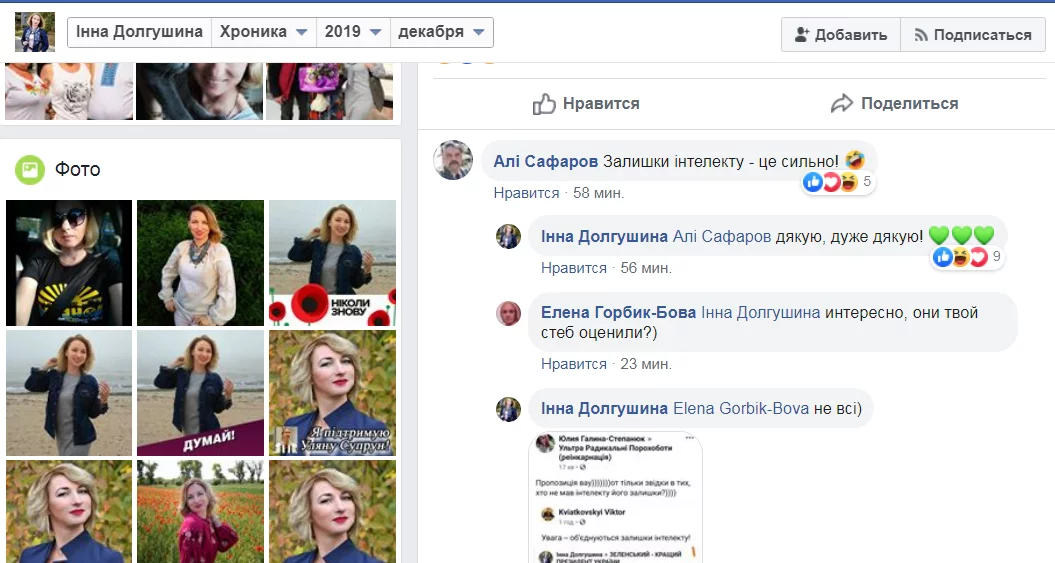Open photo with НІКОЛИ ЗНОВУ poppy frame

(332, 263)
